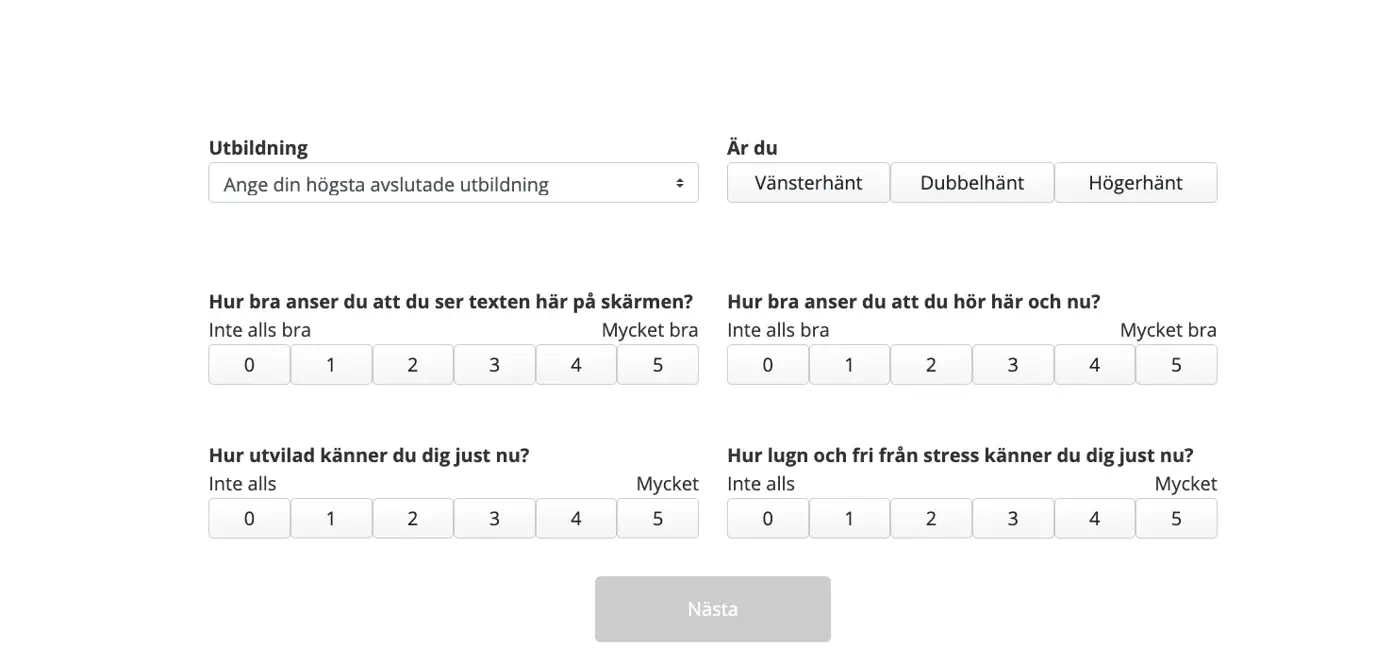Rate hearing right now as 4
Image resolution: width=1376 pixels, height=663 pixels.
pos(1094,365)
